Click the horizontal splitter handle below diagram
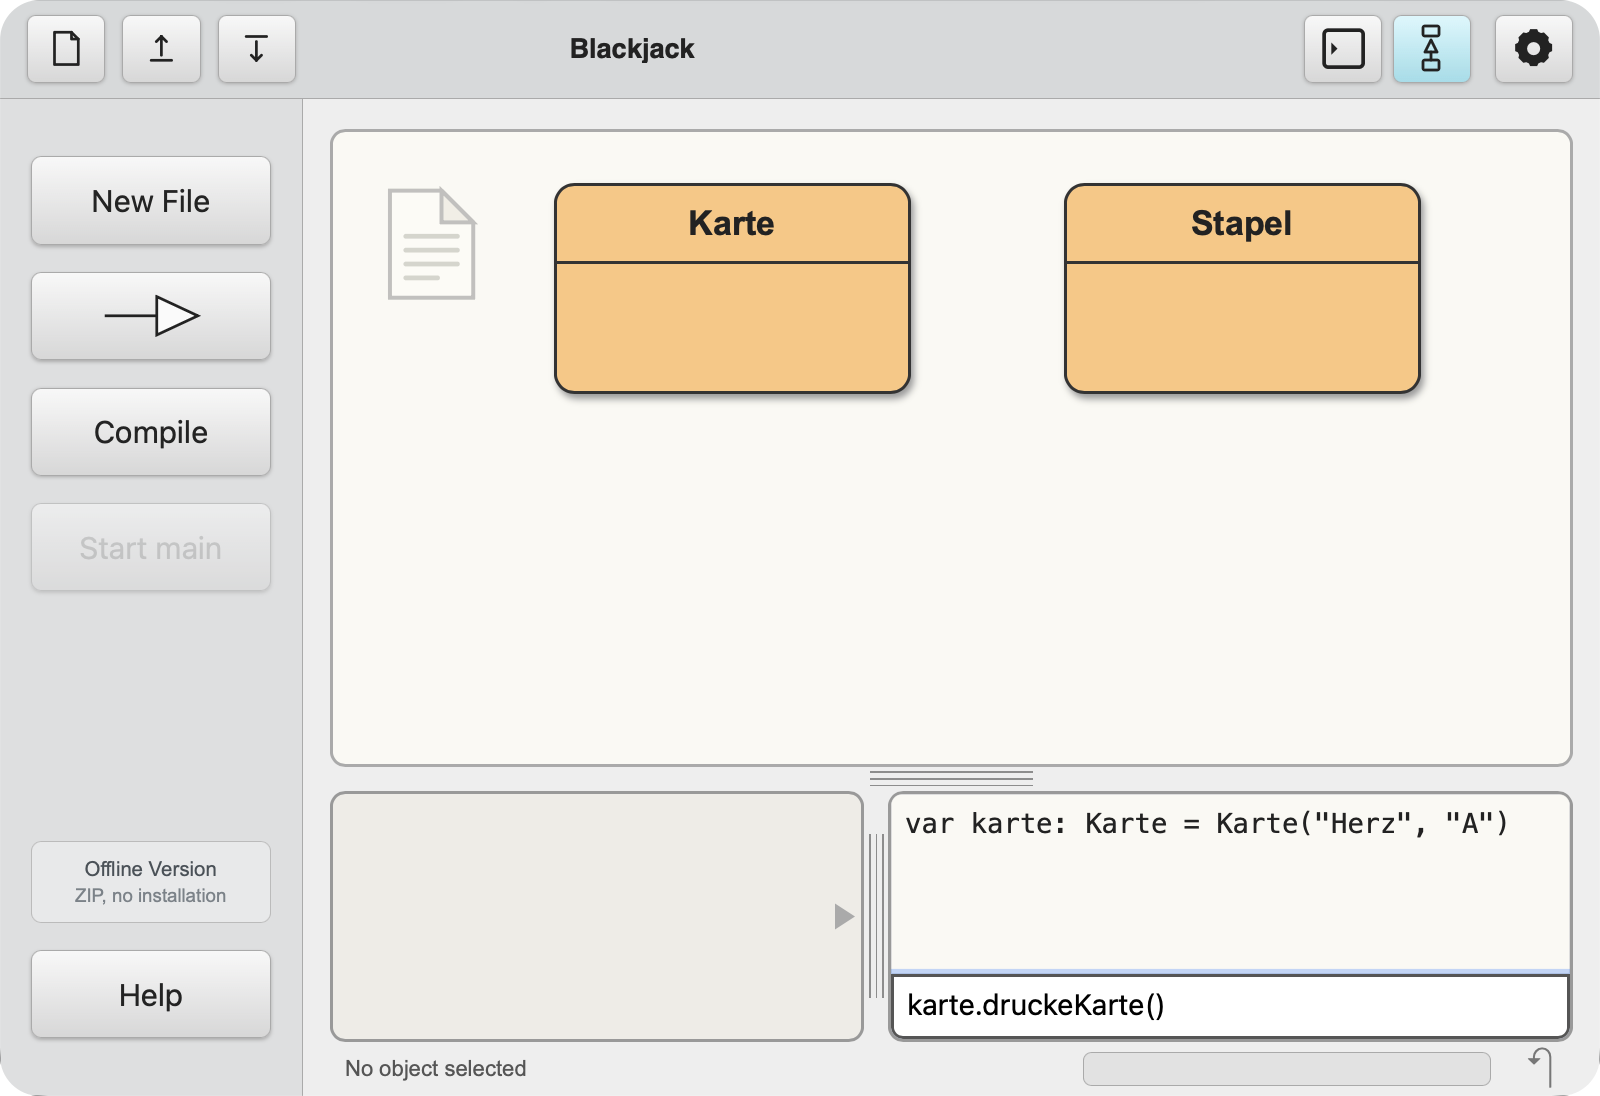The image size is (1600, 1096). tap(951, 778)
